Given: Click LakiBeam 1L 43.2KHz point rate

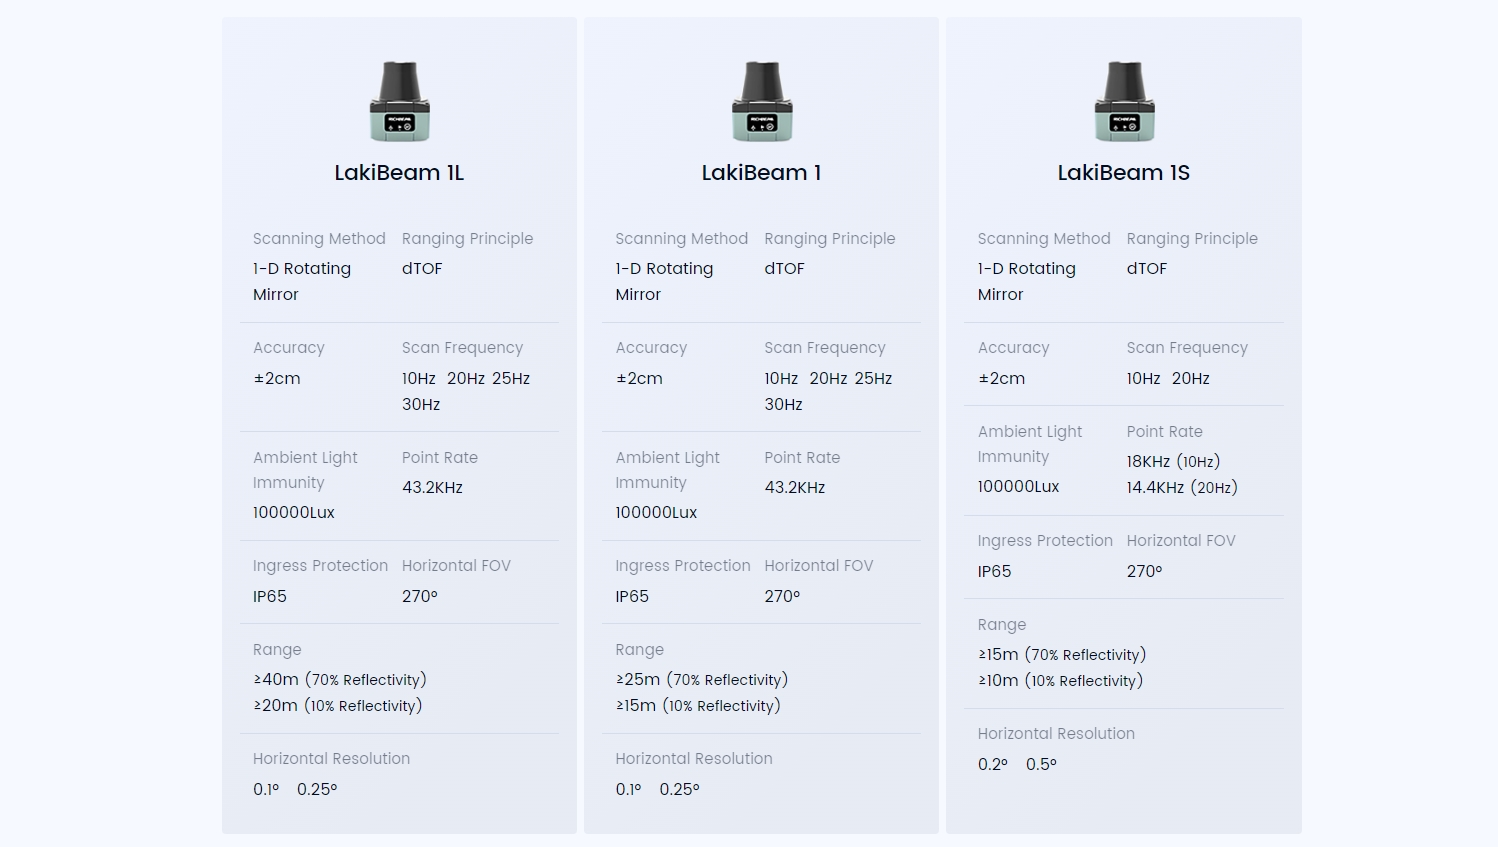Looking at the screenshot, I should [x=432, y=487].
